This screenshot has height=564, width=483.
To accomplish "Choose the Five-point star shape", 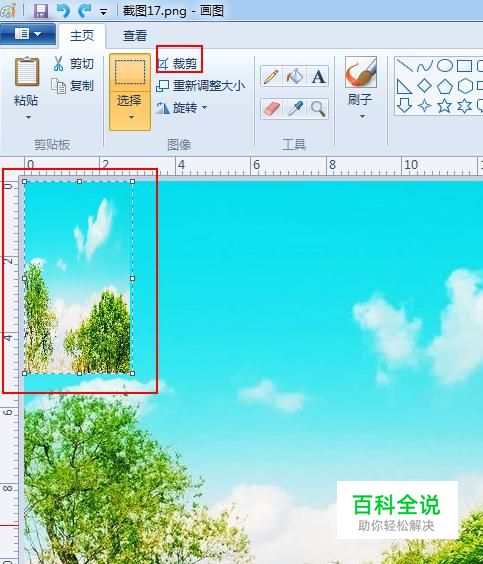I will 445,106.
